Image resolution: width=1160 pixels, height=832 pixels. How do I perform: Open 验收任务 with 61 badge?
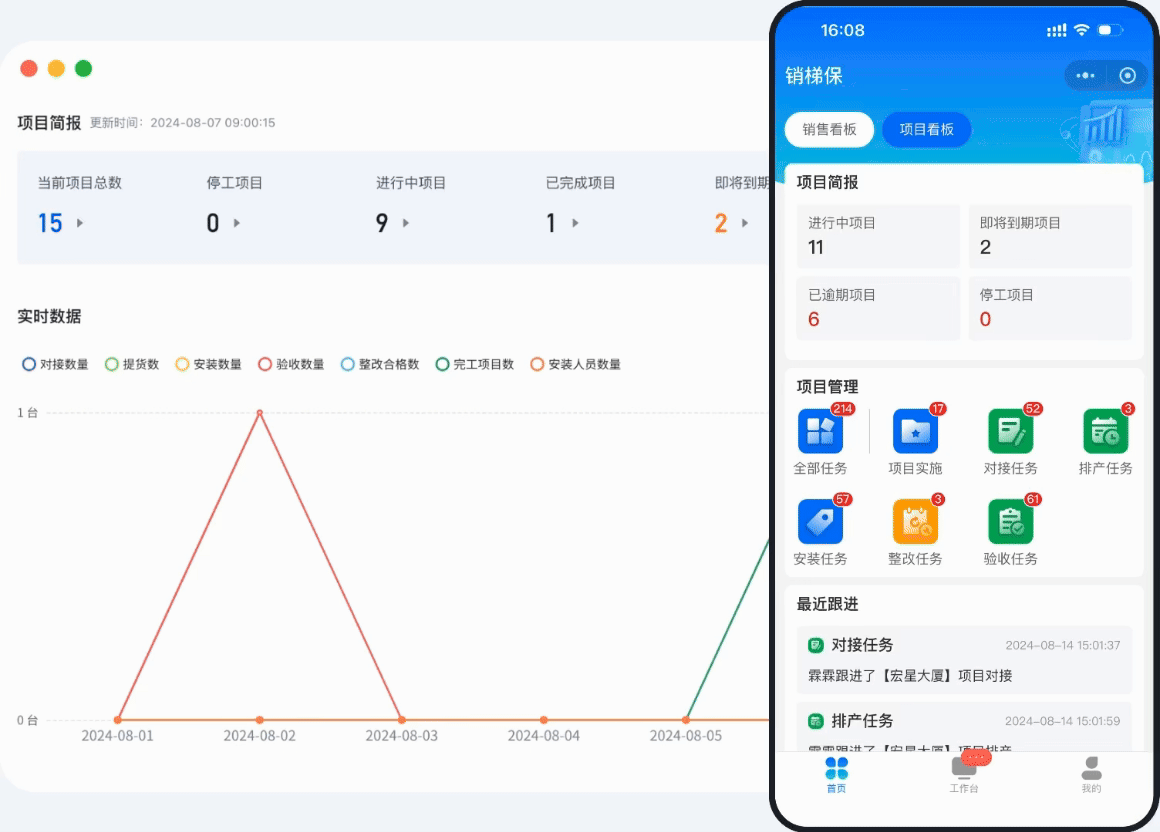pyautogui.click(x=1011, y=520)
